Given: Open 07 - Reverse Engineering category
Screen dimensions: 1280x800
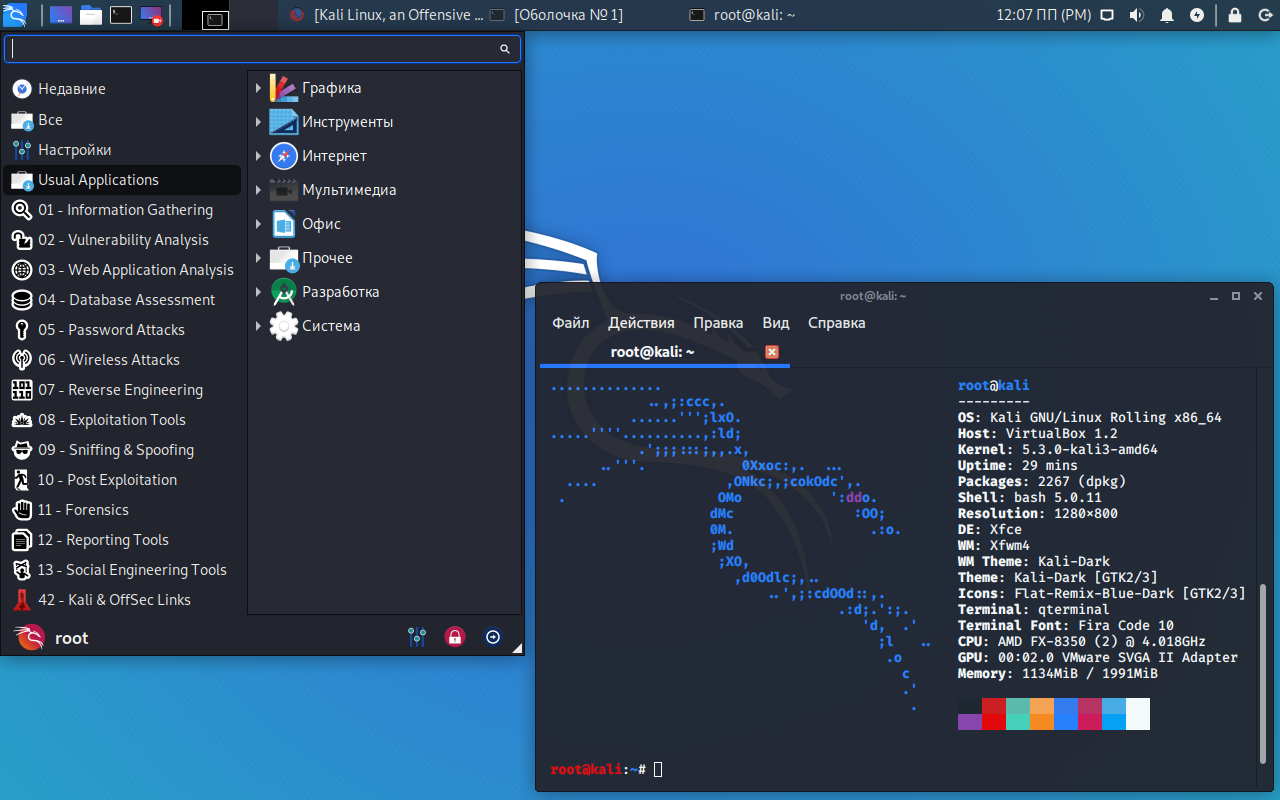Looking at the screenshot, I should (x=122, y=390).
